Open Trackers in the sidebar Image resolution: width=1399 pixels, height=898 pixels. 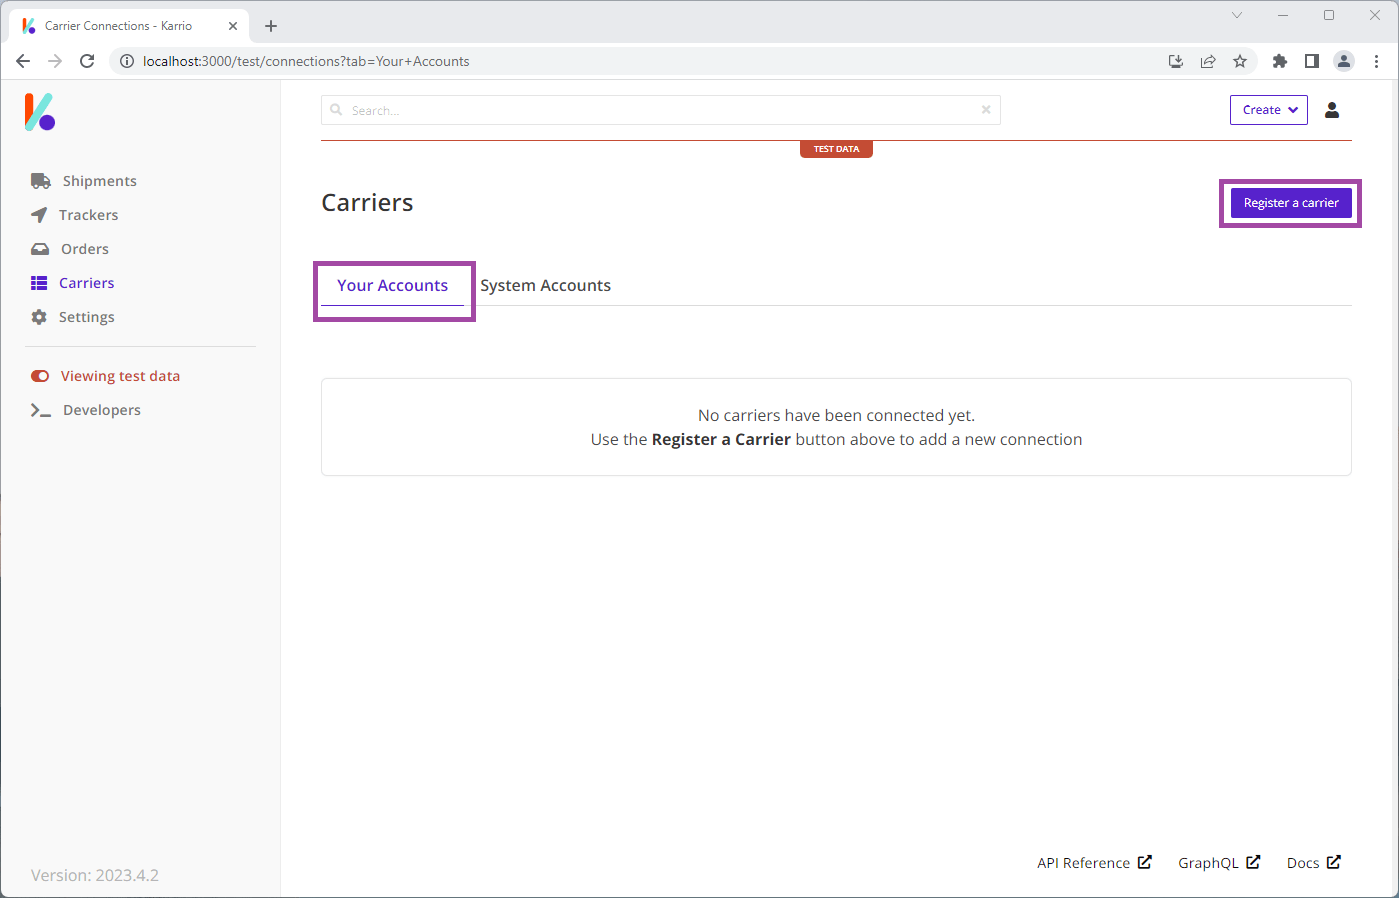pos(75,215)
